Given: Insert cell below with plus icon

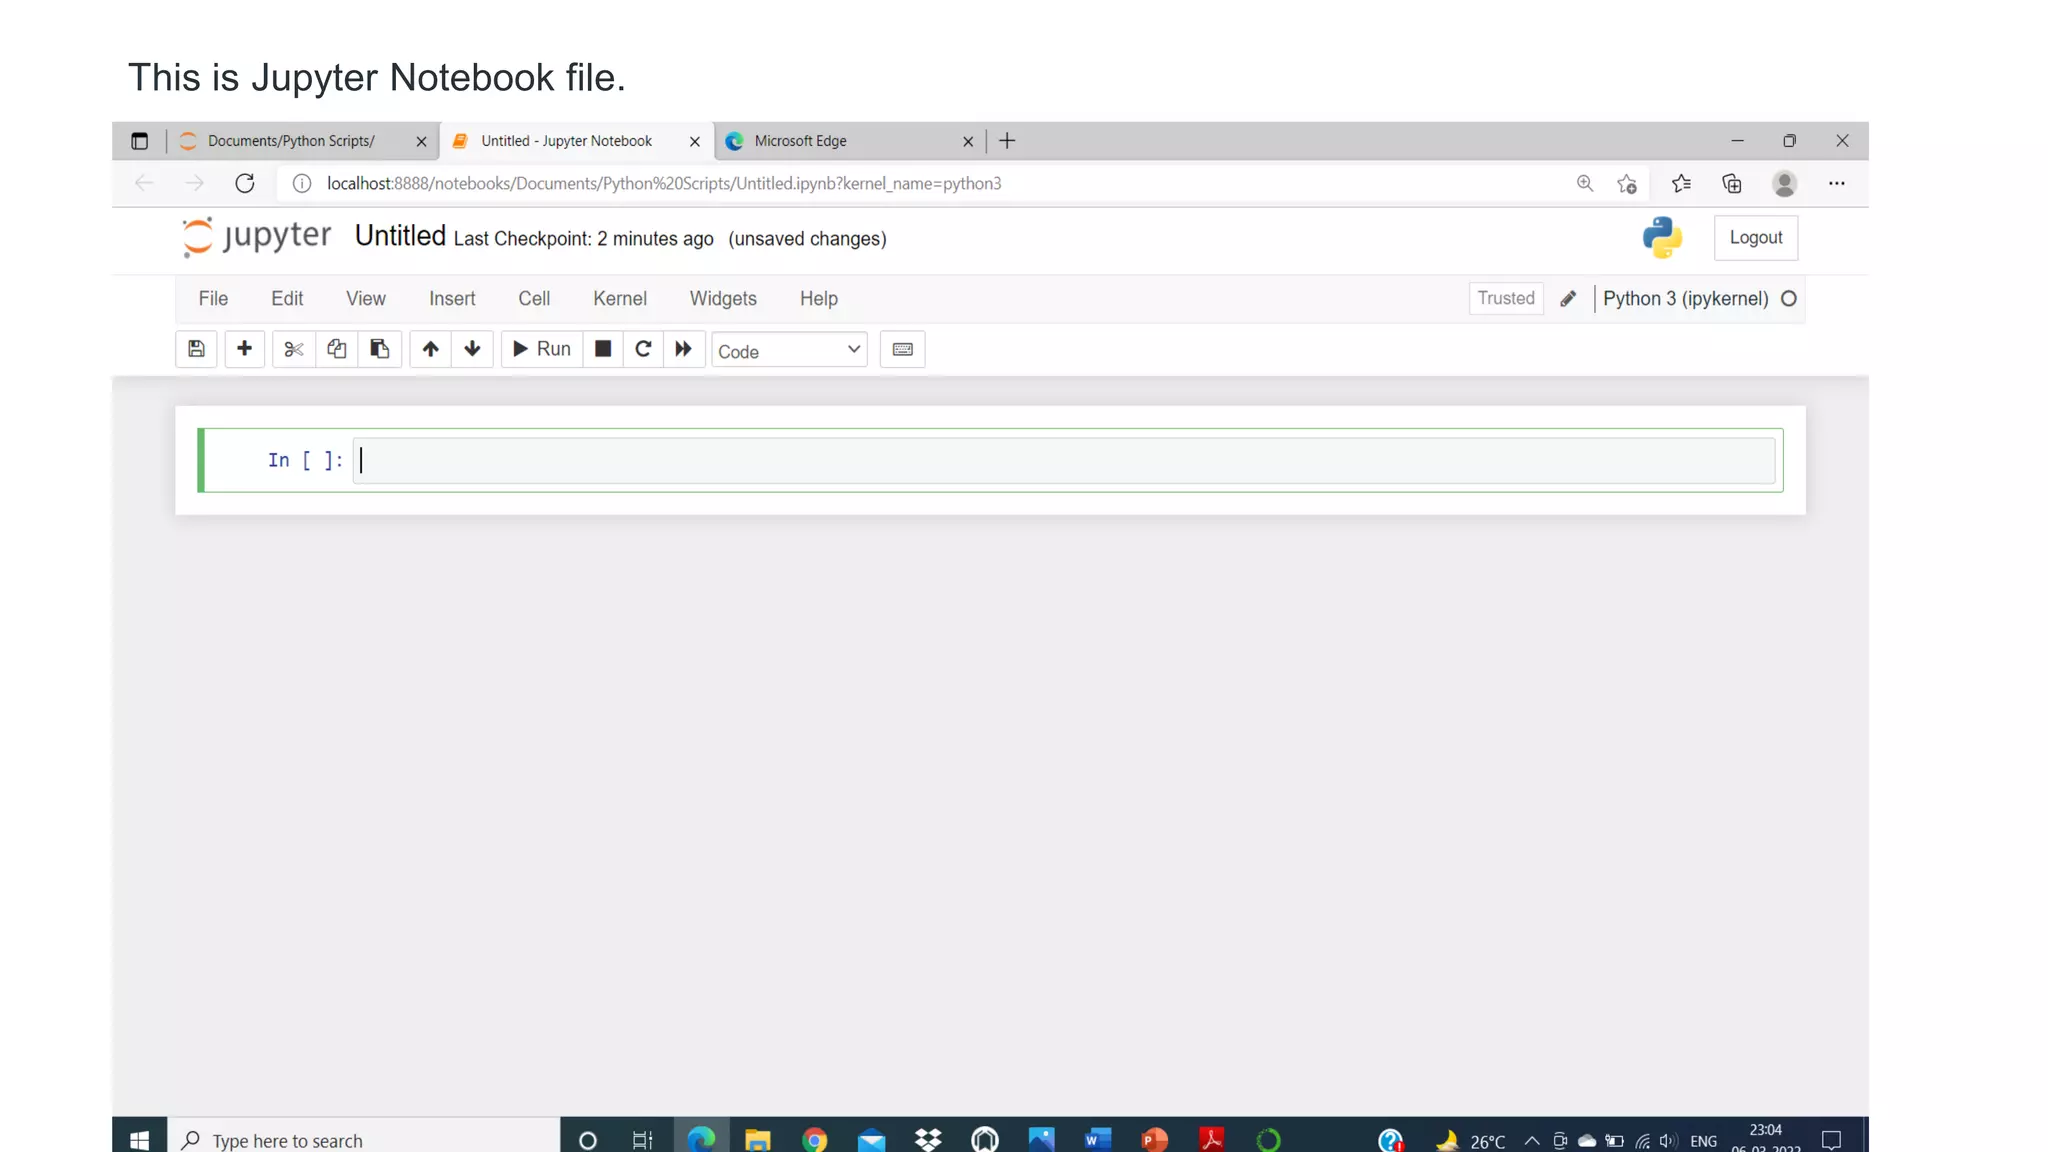Looking at the screenshot, I should pos(244,349).
